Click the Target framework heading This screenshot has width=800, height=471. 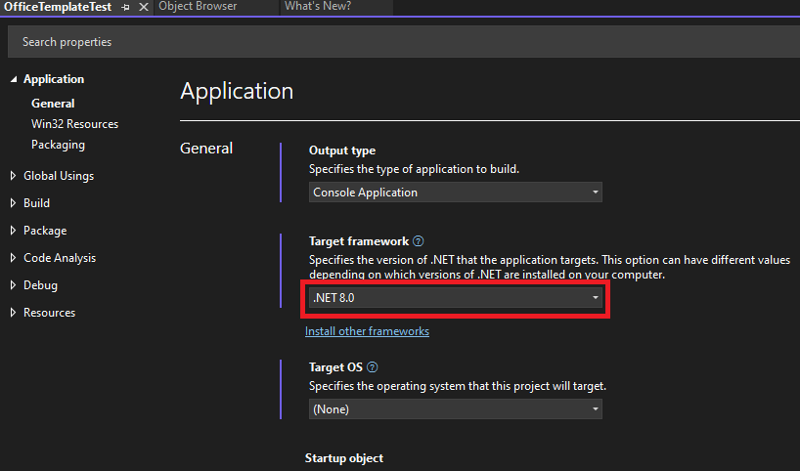[x=359, y=241]
